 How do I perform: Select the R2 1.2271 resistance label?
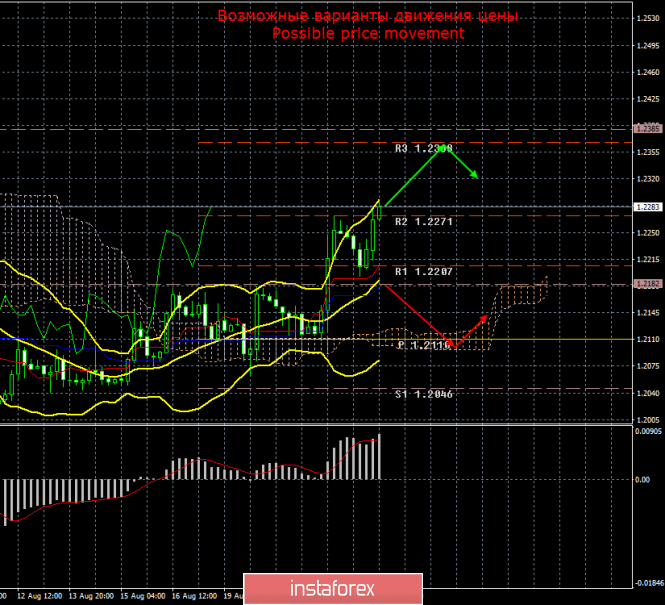[x=424, y=222]
